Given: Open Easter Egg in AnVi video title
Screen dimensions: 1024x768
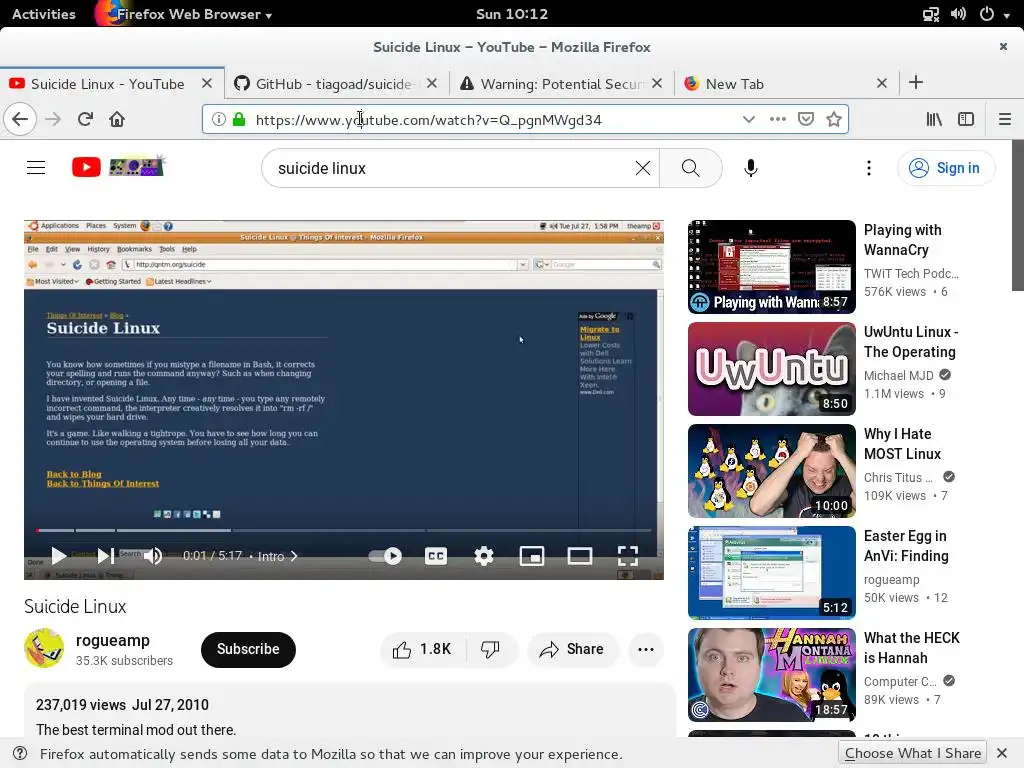Looking at the screenshot, I should point(906,545).
